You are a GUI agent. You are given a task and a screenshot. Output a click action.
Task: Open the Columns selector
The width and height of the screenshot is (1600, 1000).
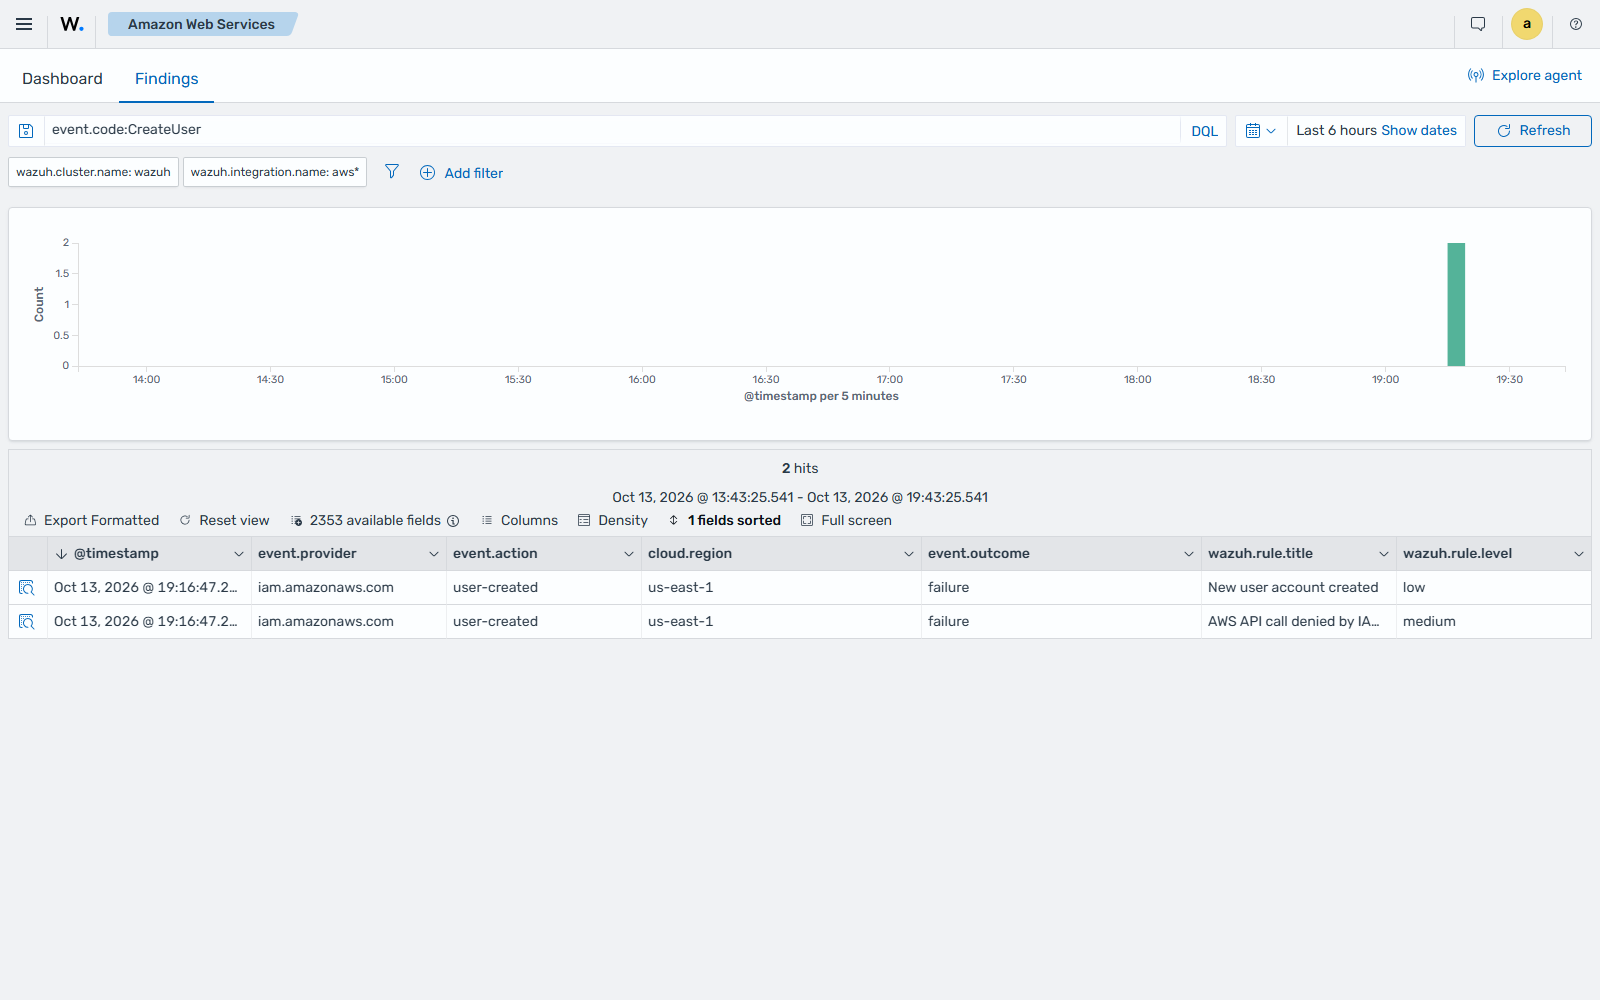click(519, 521)
